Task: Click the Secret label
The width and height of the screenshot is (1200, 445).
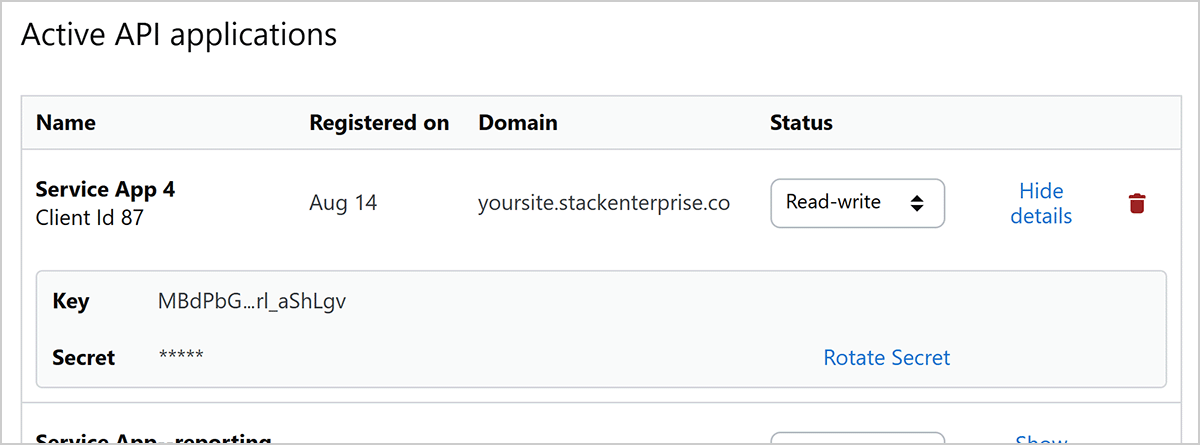Action: point(84,357)
